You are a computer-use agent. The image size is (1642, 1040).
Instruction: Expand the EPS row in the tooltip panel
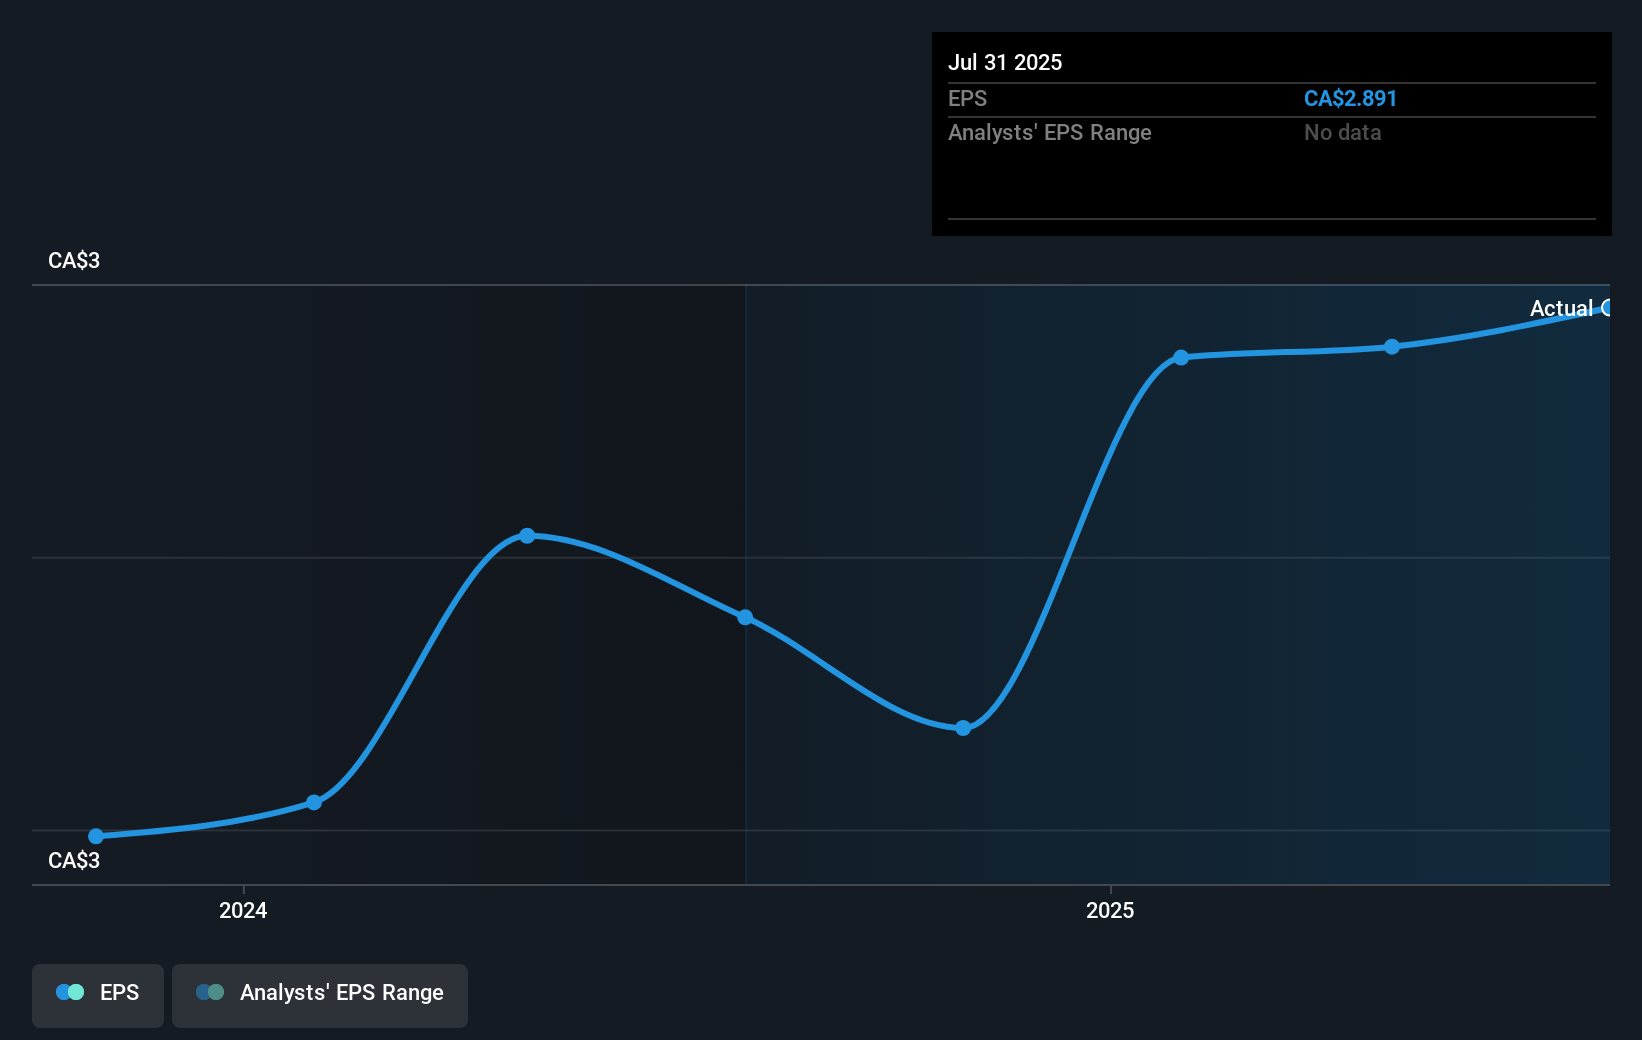click(967, 99)
